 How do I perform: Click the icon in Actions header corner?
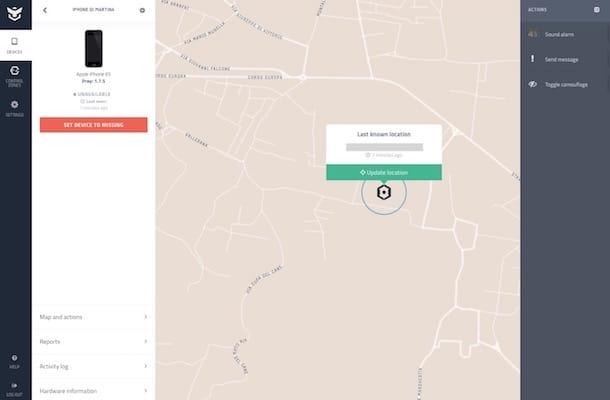click(597, 9)
